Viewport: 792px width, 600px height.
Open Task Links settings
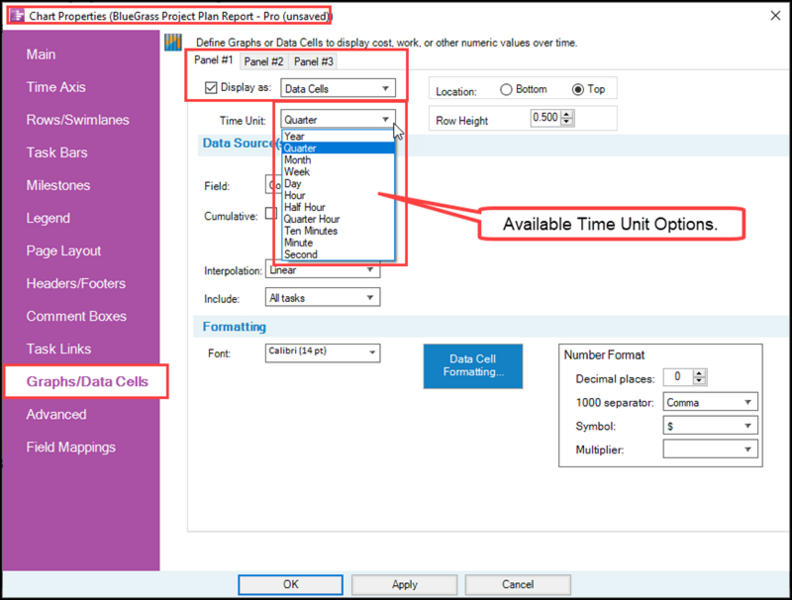click(59, 349)
